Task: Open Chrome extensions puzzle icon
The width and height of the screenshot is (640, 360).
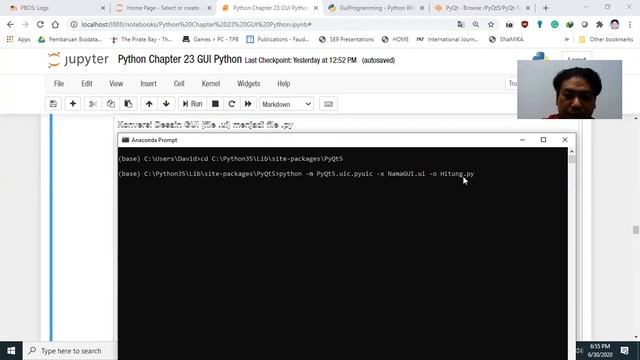Action: 600,24
